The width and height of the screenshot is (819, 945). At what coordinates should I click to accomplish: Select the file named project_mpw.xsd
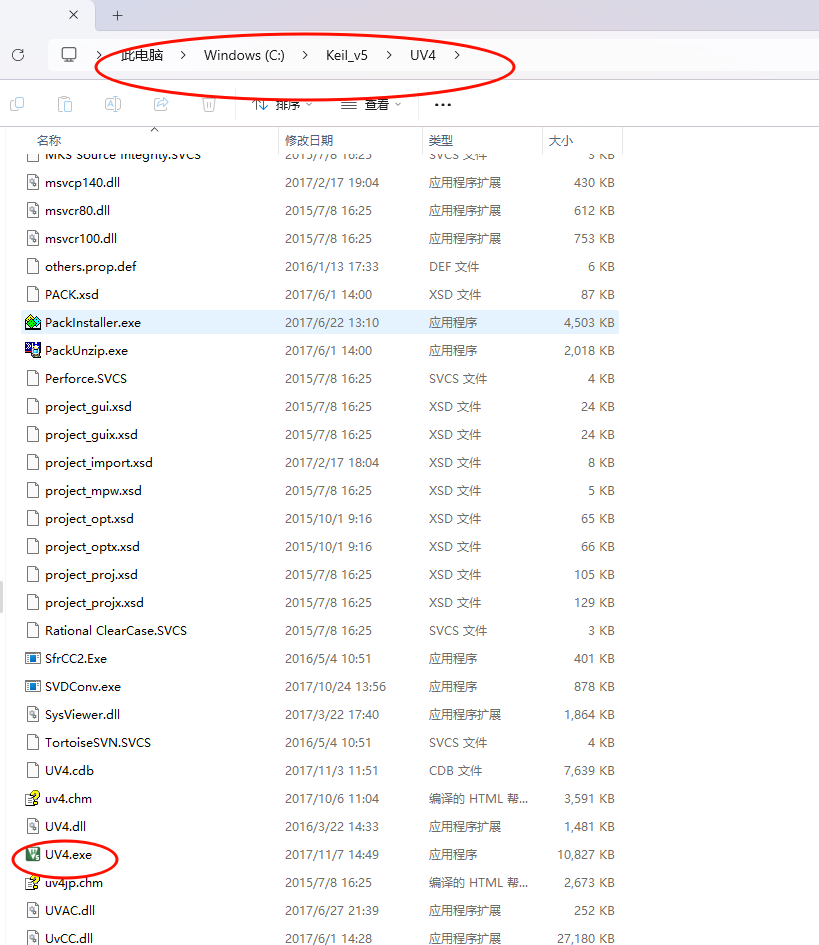[93, 491]
